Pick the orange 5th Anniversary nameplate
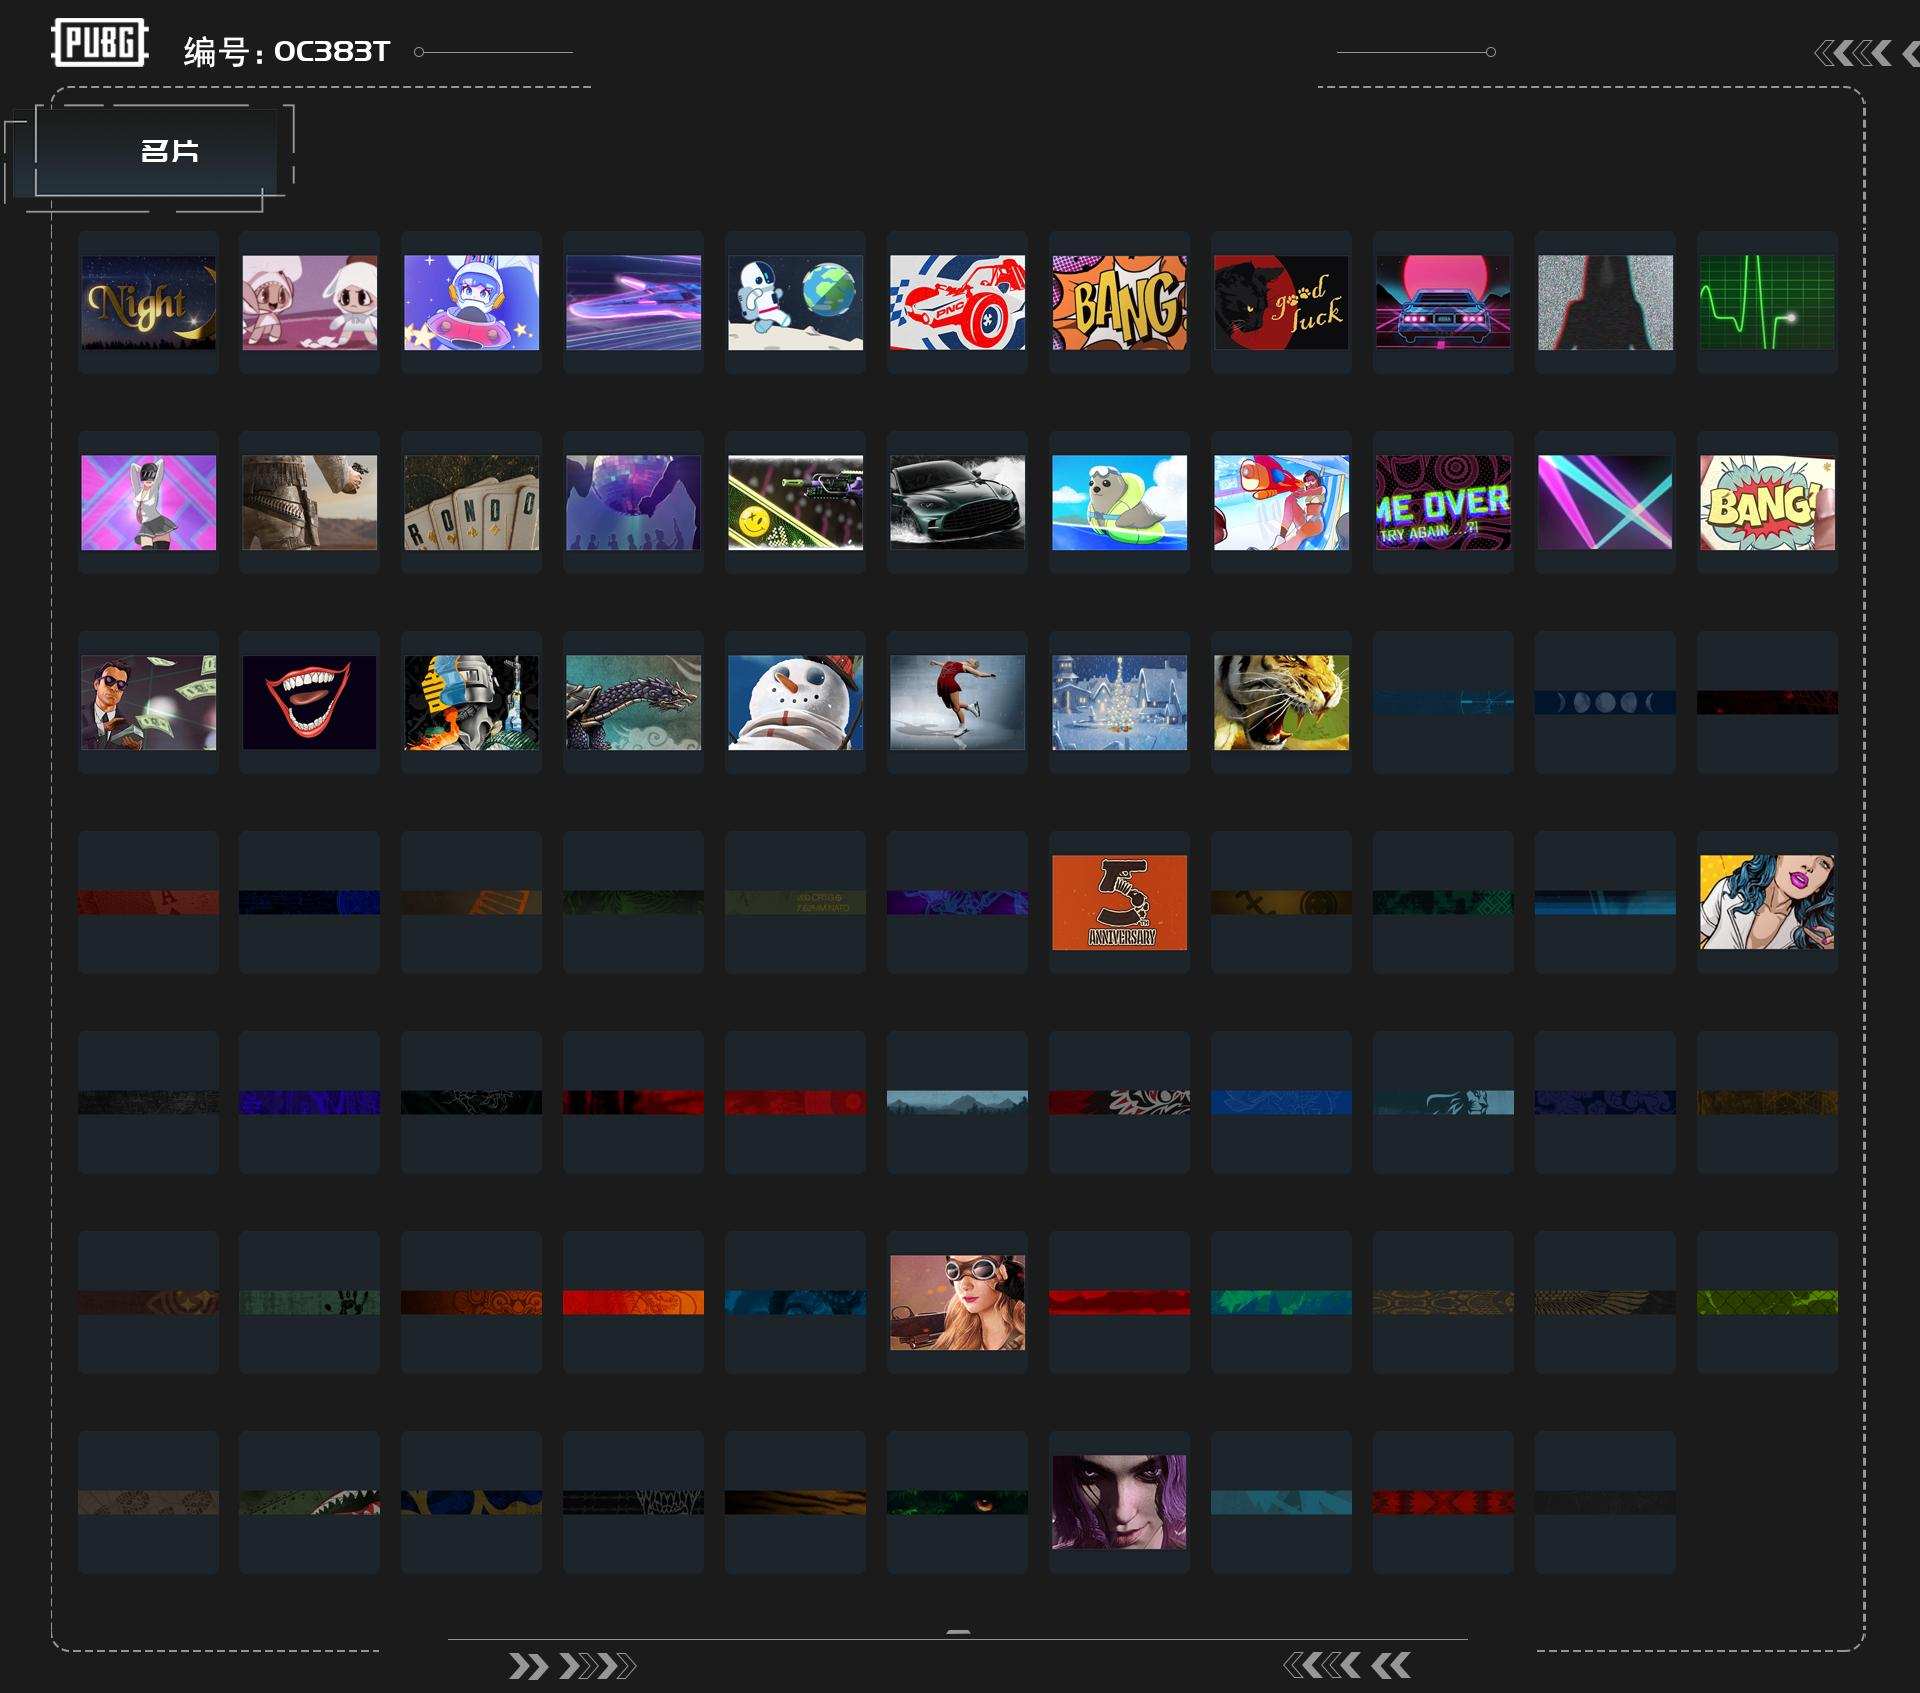Image resolution: width=1920 pixels, height=1693 pixels. pos(1120,902)
